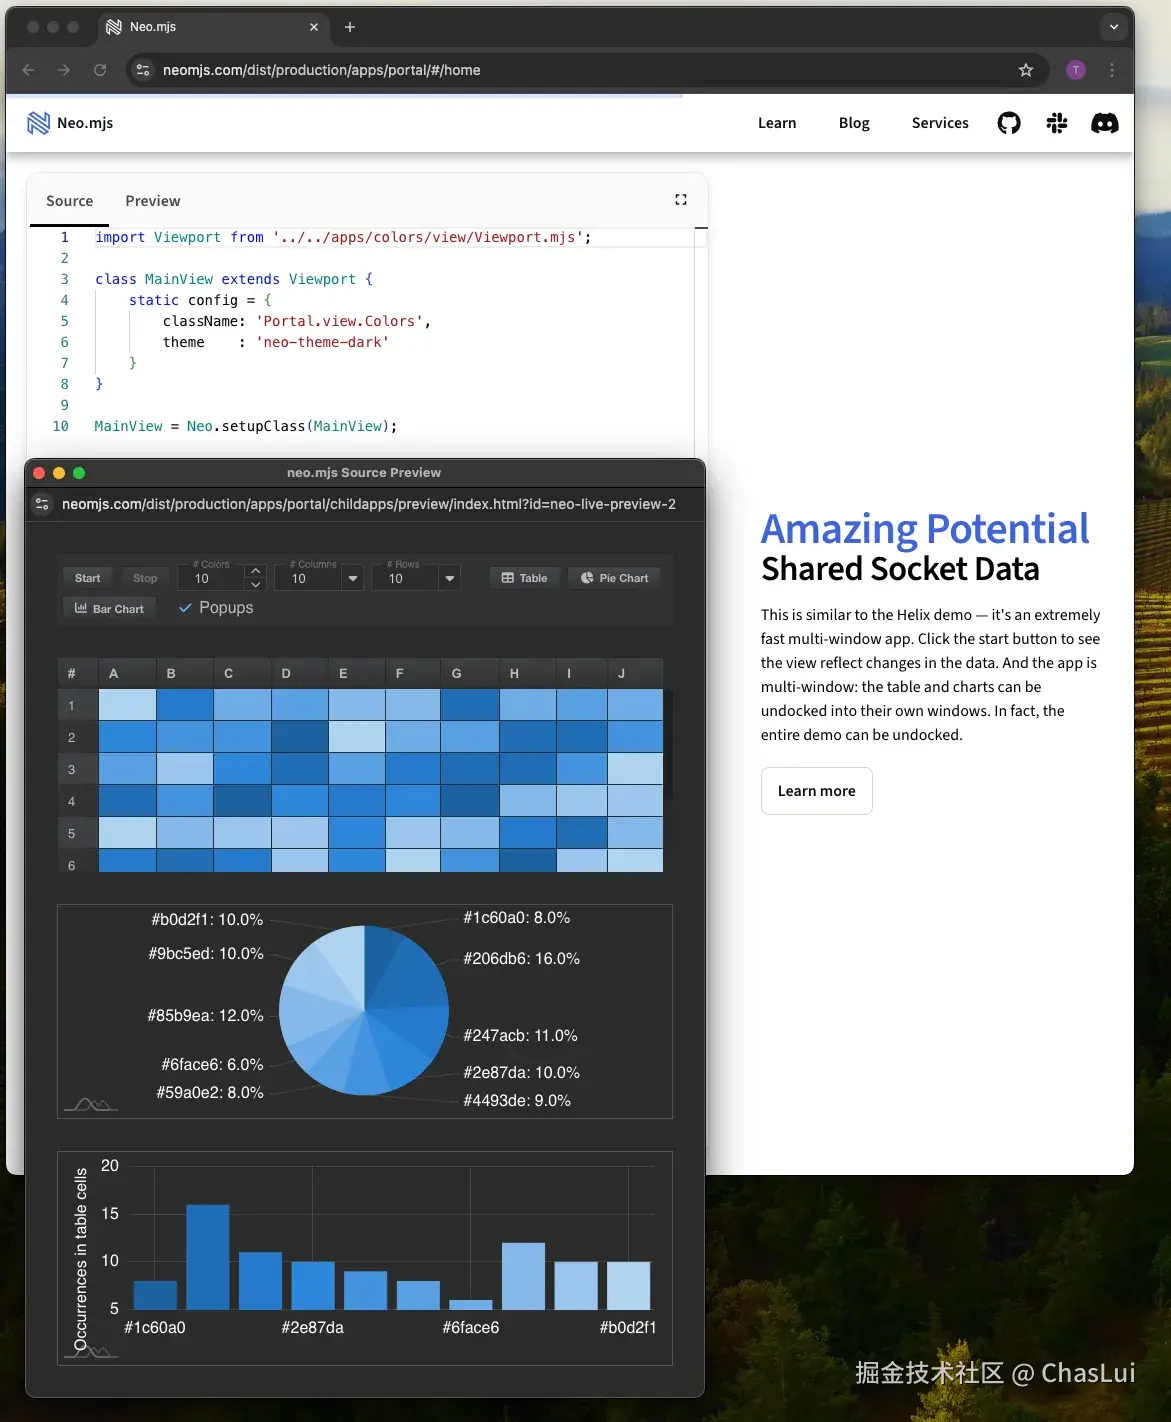The image size is (1171, 1422).
Task: Click the browser profile avatar
Action: click(x=1076, y=70)
